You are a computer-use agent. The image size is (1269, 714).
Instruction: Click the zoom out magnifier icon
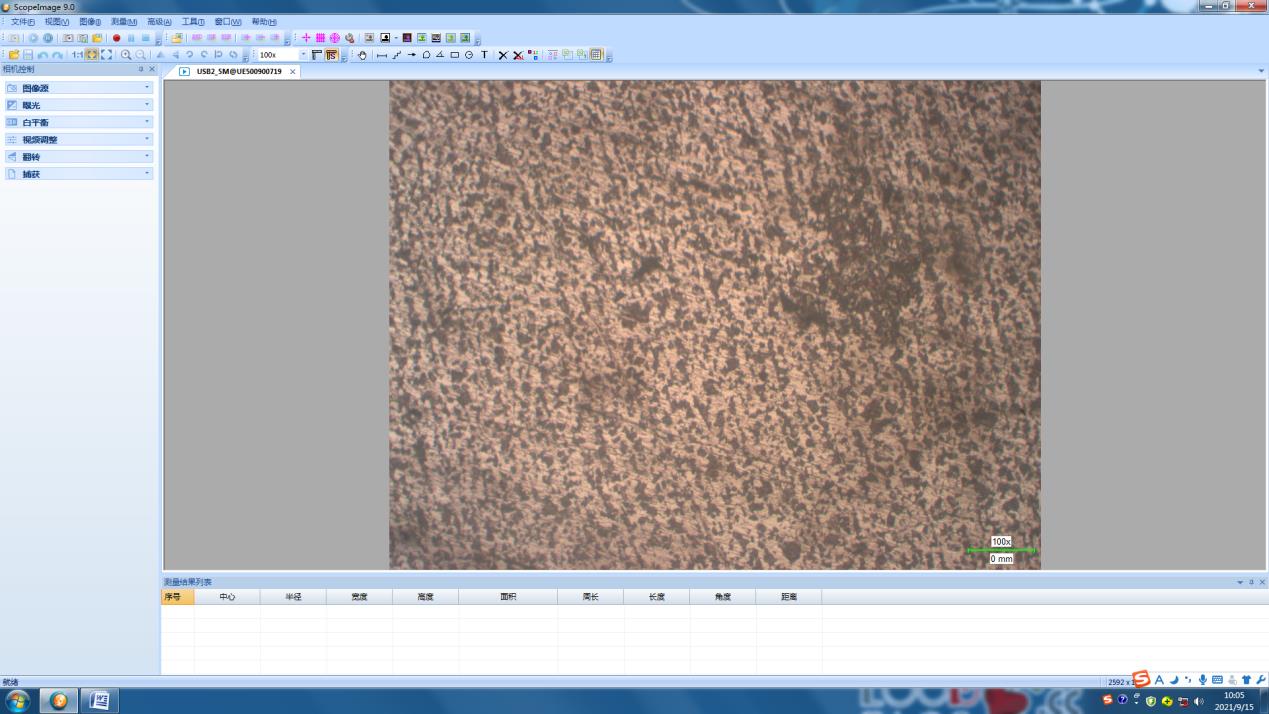[141, 55]
